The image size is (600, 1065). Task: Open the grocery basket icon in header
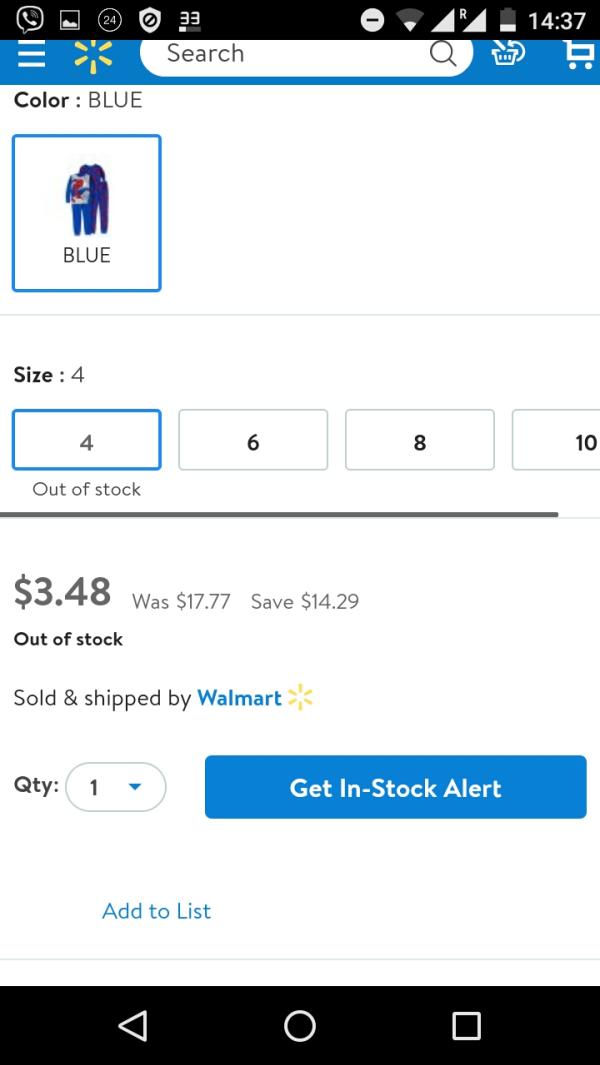click(508, 55)
